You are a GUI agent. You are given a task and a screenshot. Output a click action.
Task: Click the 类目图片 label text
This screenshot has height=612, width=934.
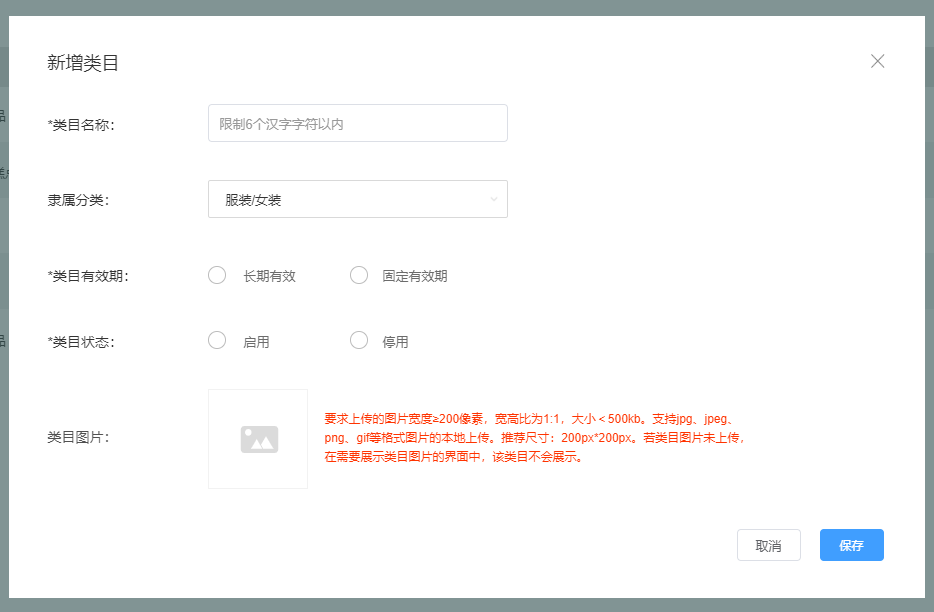[78, 437]
